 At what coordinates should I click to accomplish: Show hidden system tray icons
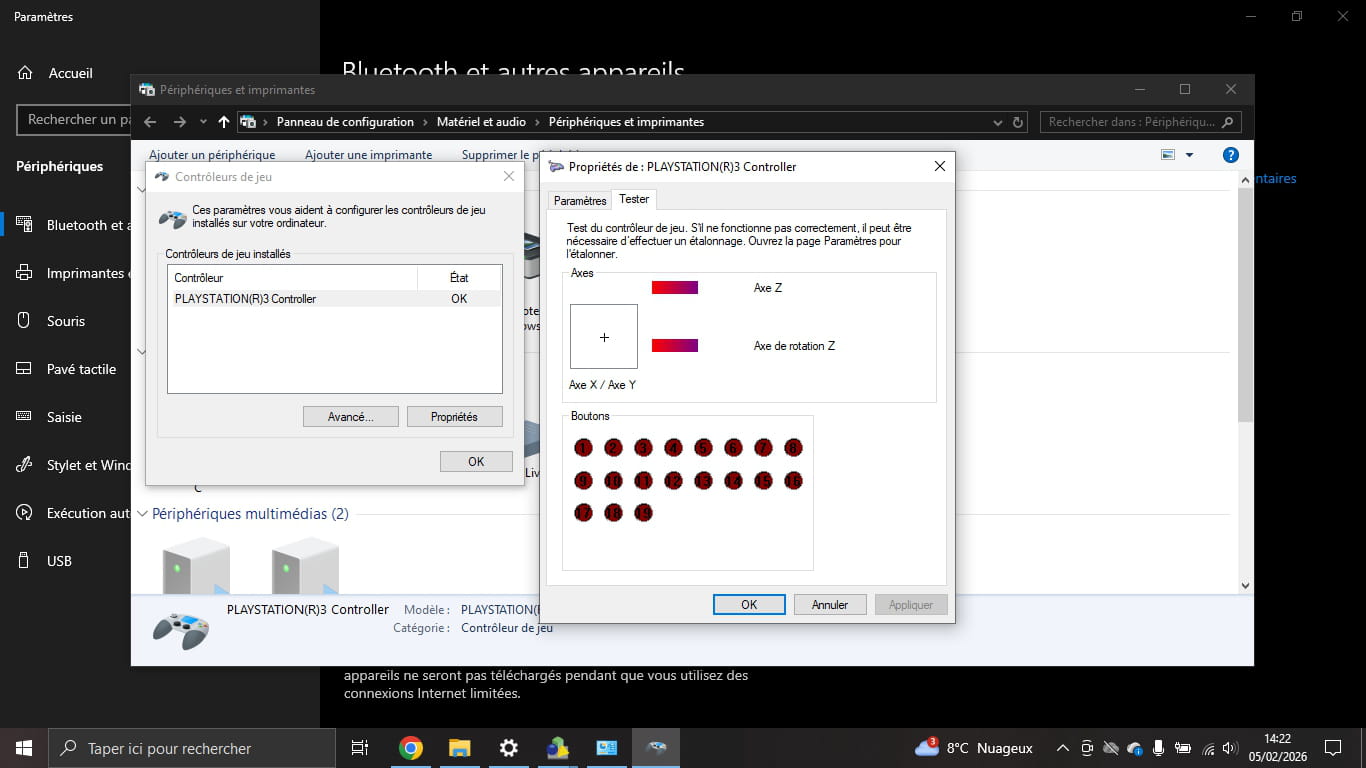pos(1062,748)
